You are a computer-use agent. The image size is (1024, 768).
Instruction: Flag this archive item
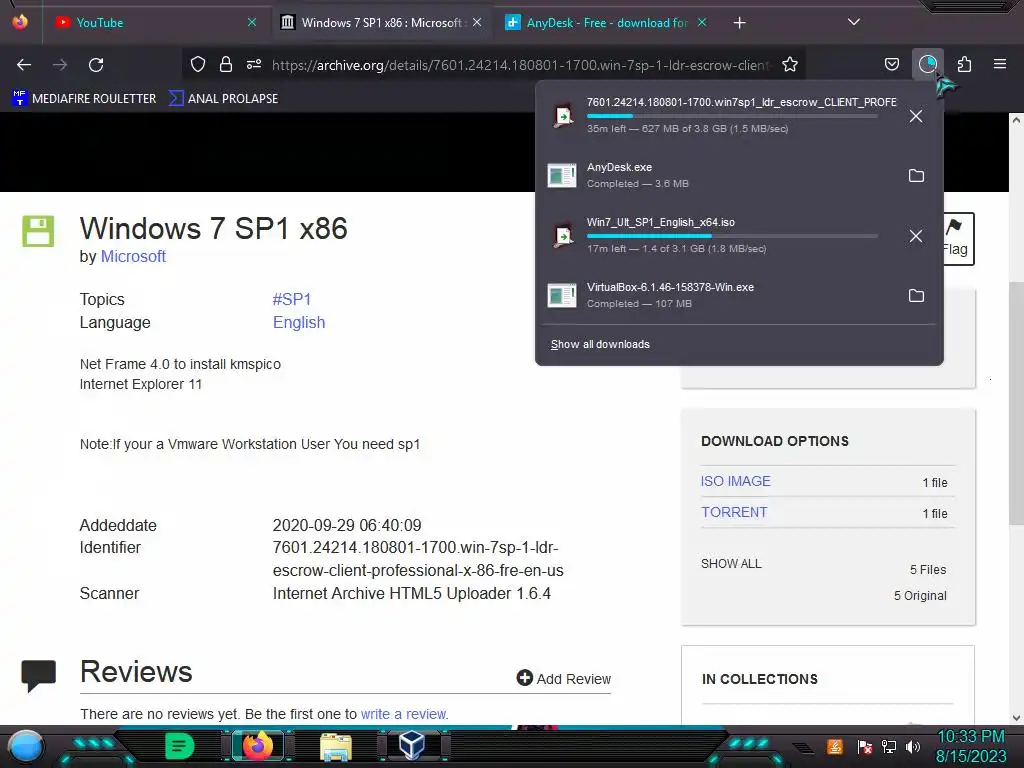957,238
